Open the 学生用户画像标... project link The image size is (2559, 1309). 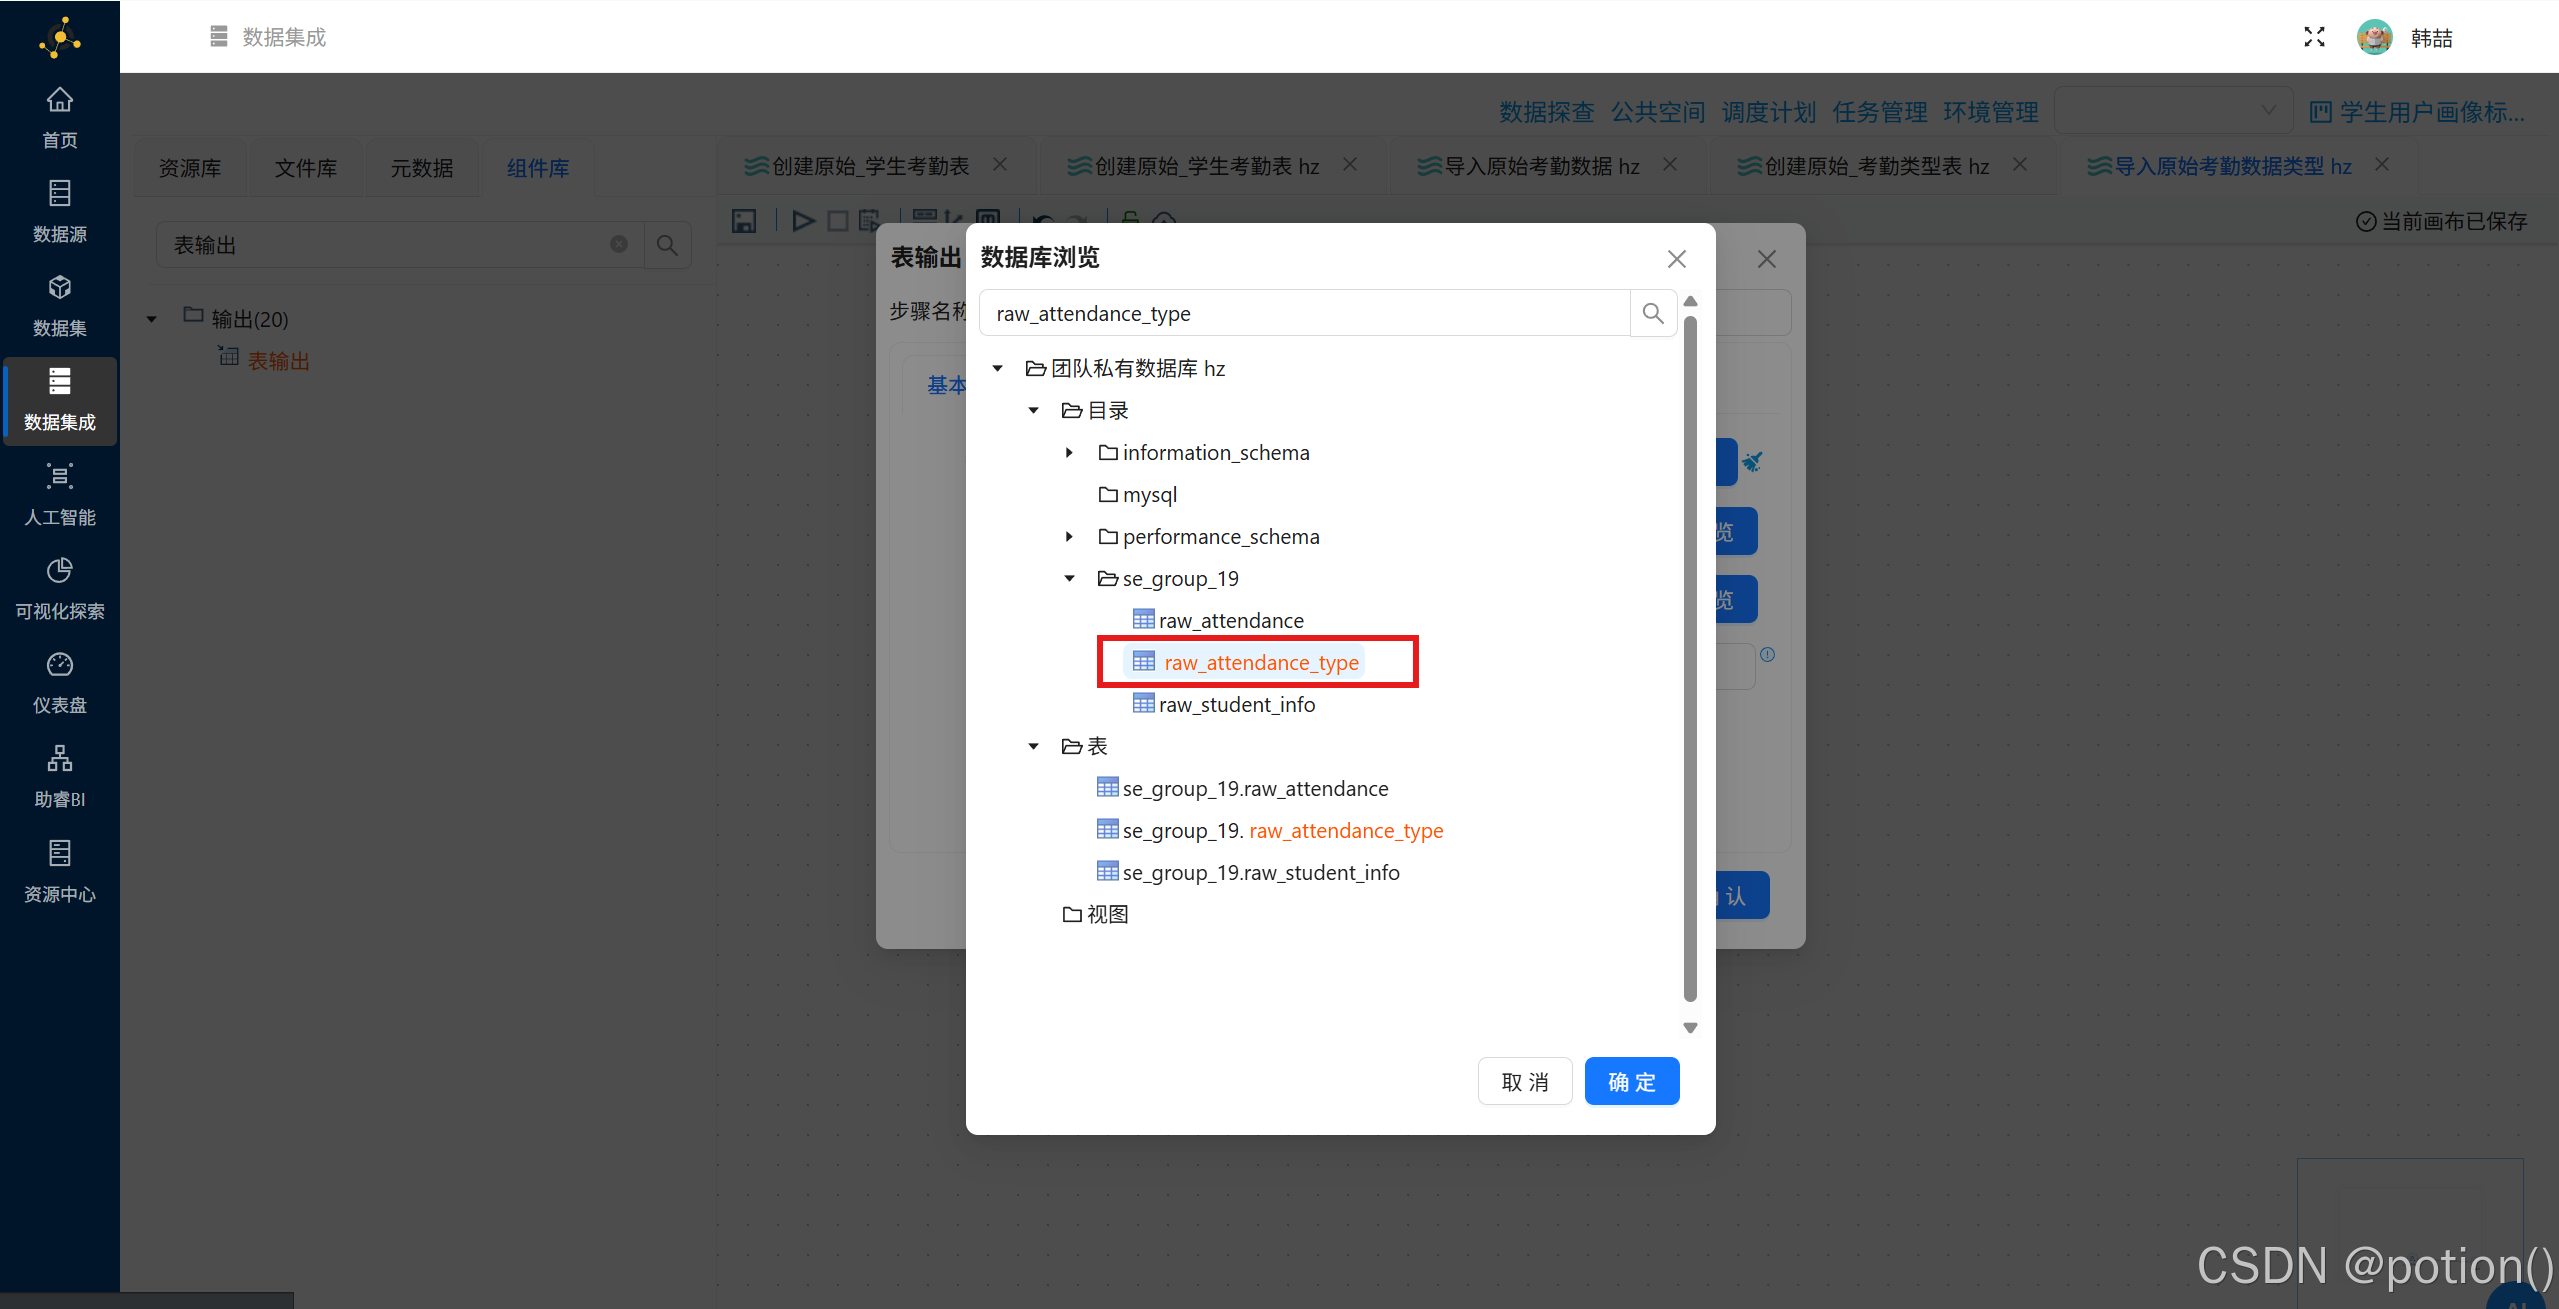point(2418,112)
